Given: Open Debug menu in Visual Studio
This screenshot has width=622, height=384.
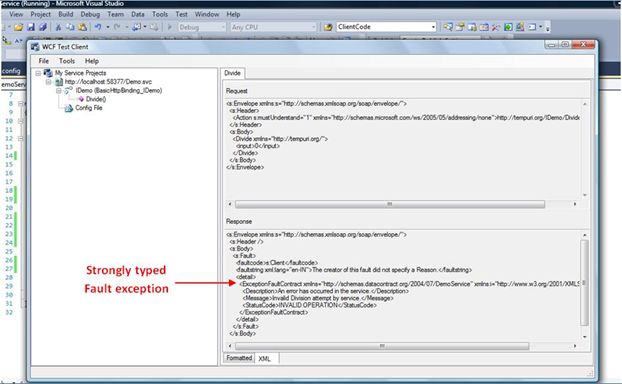Looking at the screenshot, I should pyautogui.click(x=90, y=14).
